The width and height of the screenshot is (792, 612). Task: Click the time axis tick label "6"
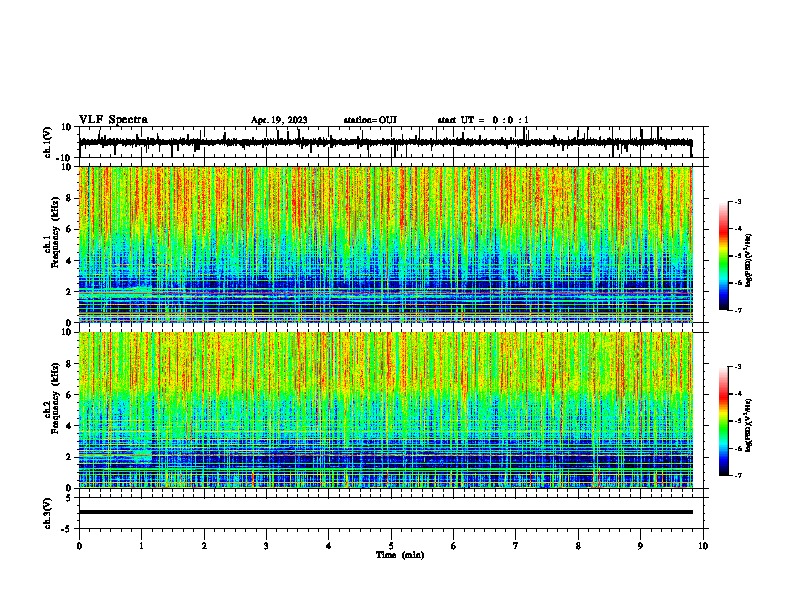tap(454, 546)
